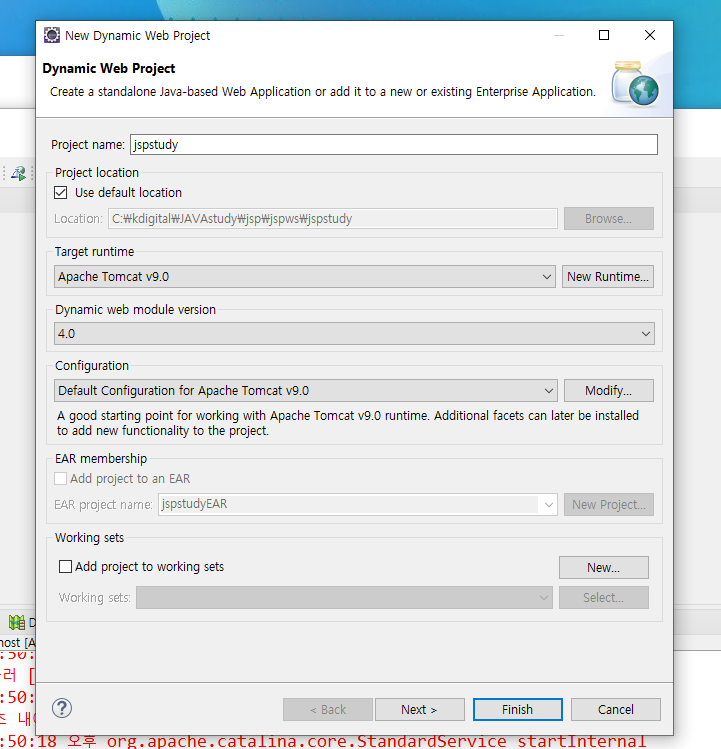This screenshot has width=721, height=749.
Task: Click the Location path field
Action: tap(333, 218)
